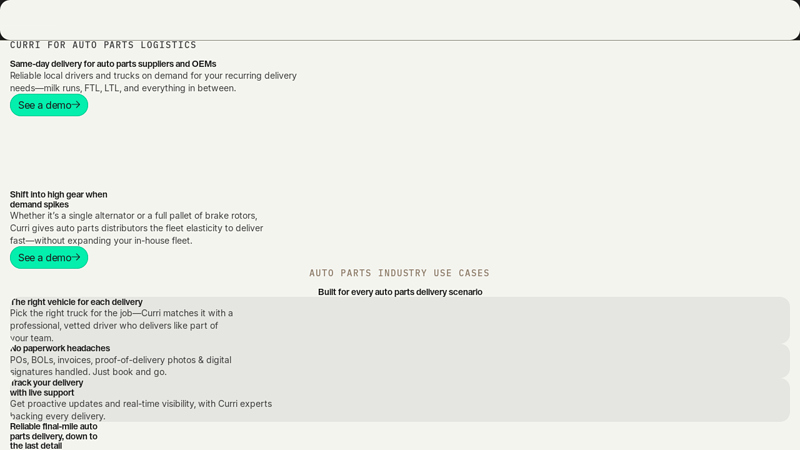
Task: Click 'Reliable local drivers and trucks' paragraph
Action: [x=153, y=82]
